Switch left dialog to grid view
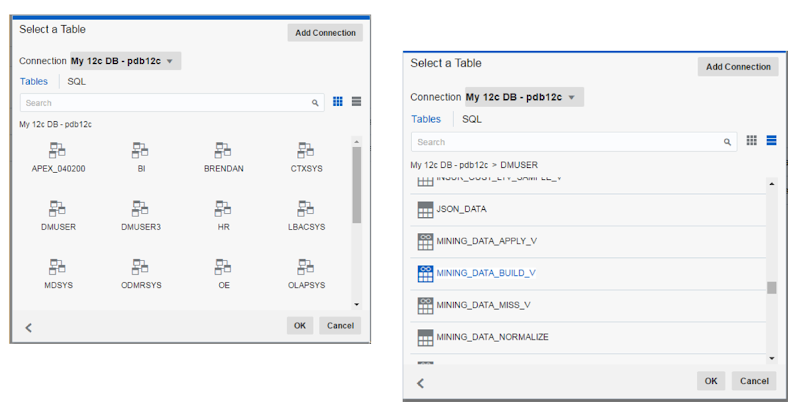This screenshot has width=800, height=410. tap(338, 101)
